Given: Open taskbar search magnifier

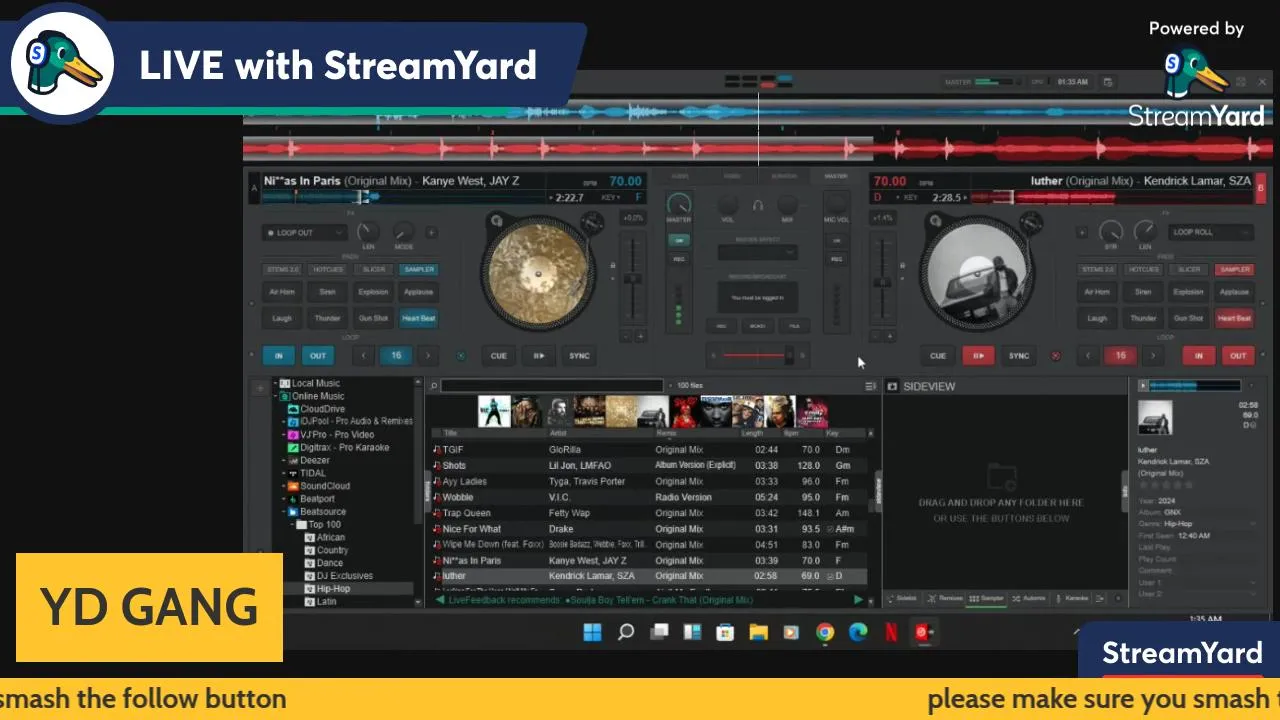Looking at the screenshot, I should 626,632.
